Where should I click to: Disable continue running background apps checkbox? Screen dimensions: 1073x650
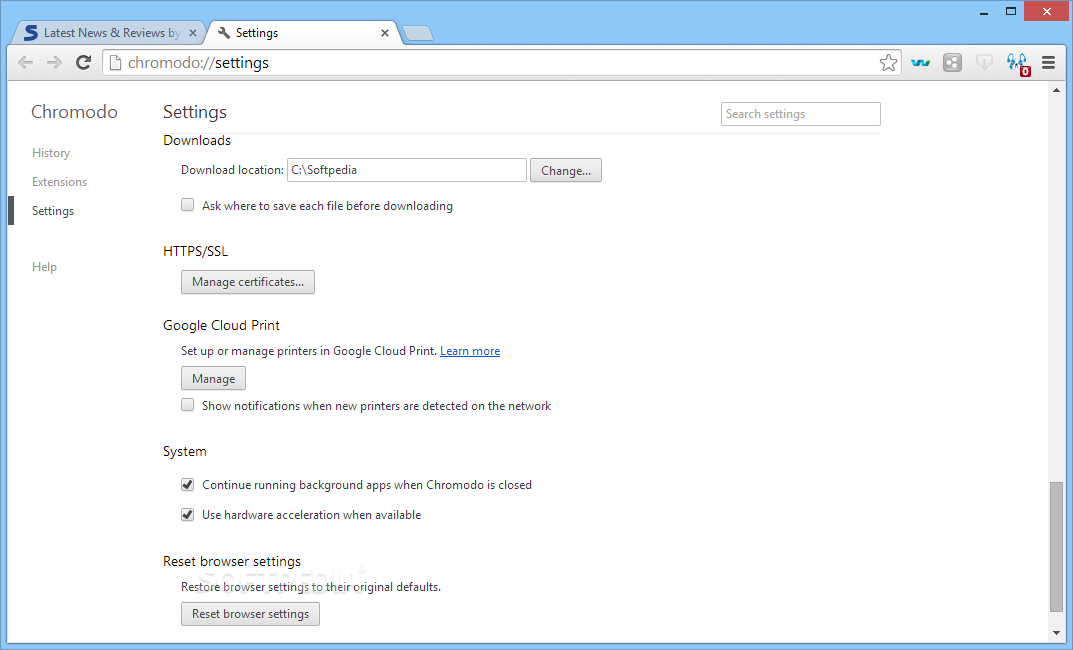click(188, 484)
